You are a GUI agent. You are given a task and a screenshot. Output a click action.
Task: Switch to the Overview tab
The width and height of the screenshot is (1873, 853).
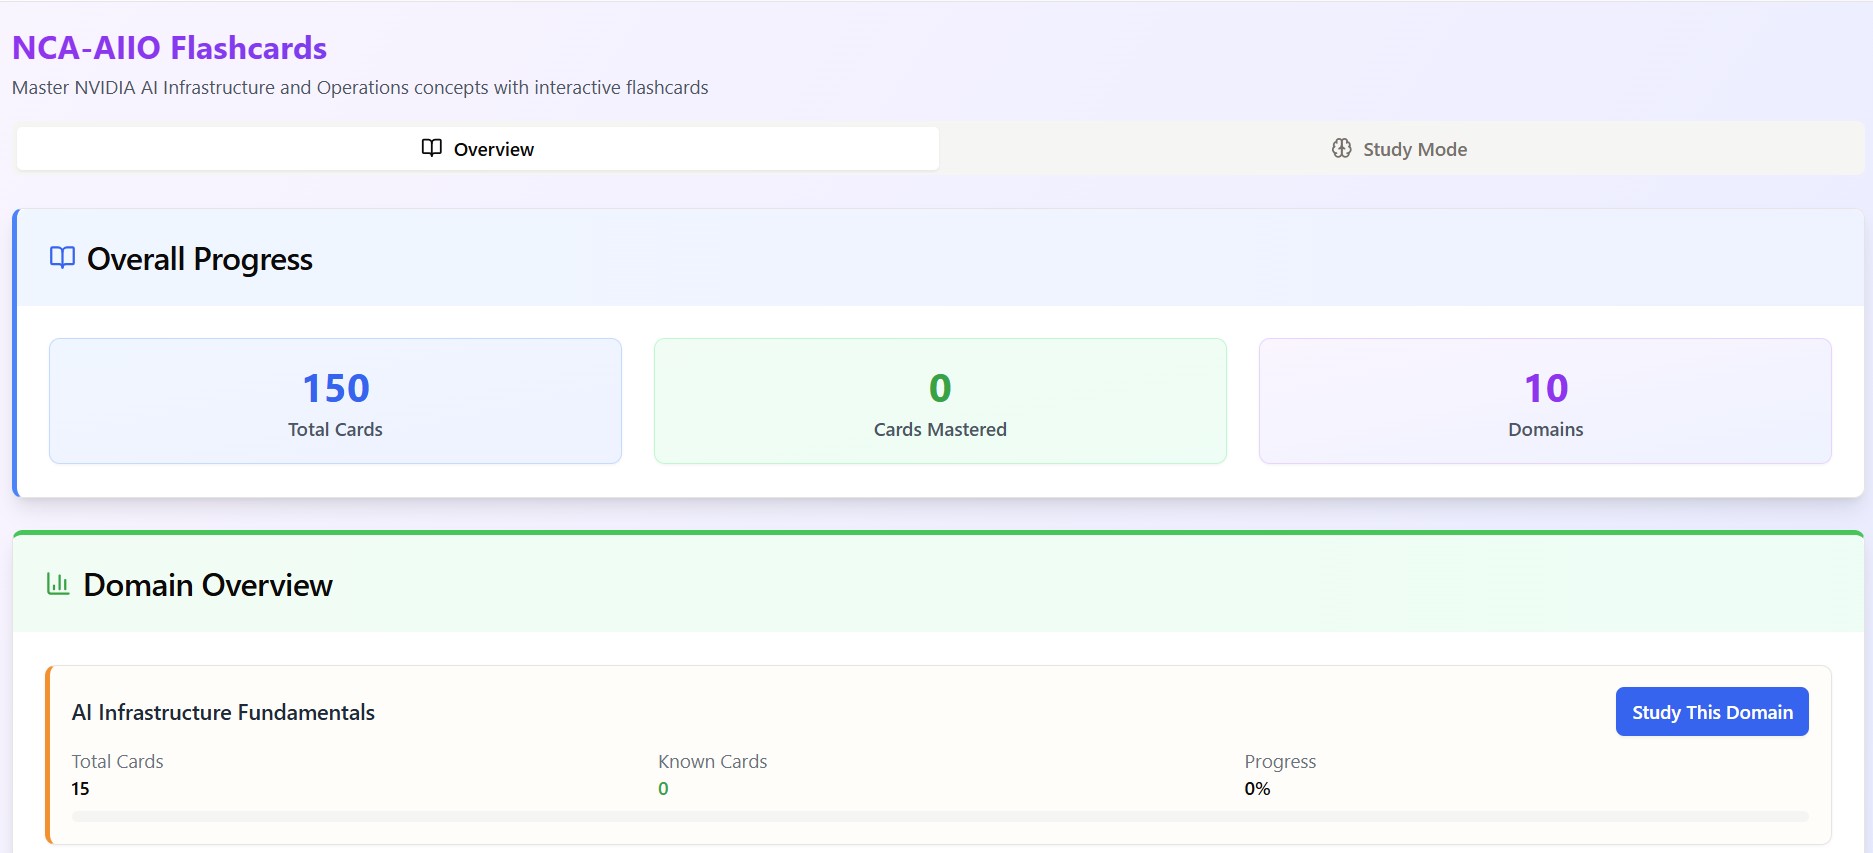(478, 148)
